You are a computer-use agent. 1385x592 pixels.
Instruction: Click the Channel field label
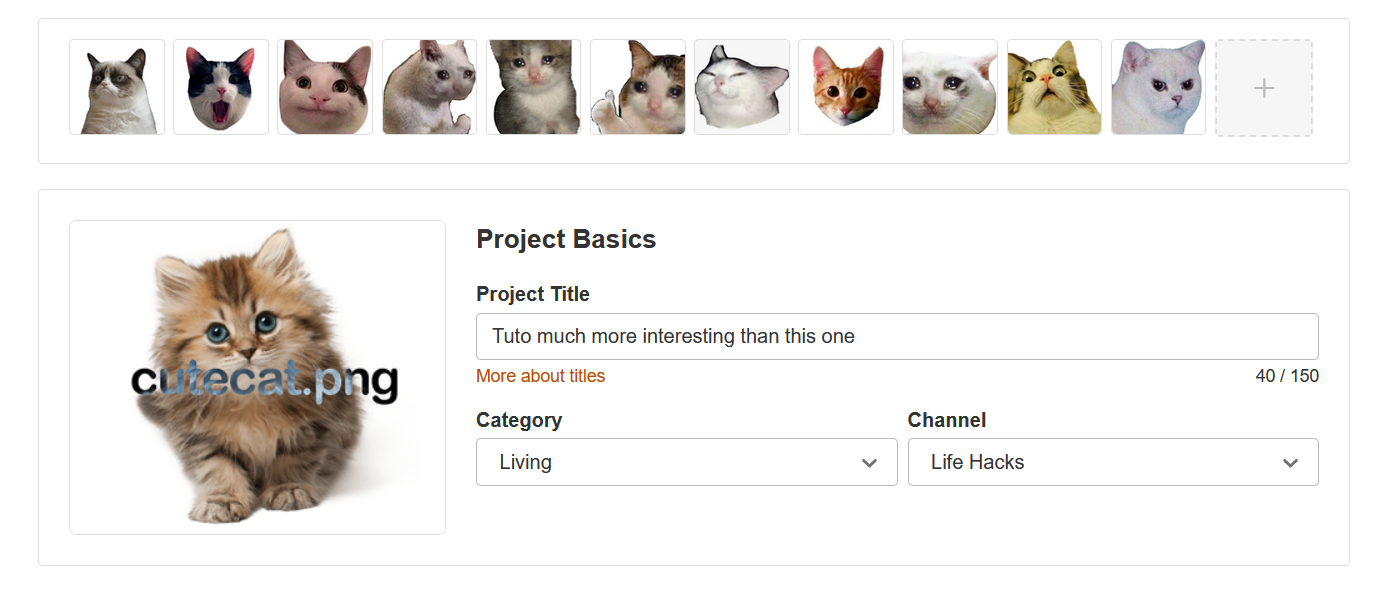click(x=946, y=420)
